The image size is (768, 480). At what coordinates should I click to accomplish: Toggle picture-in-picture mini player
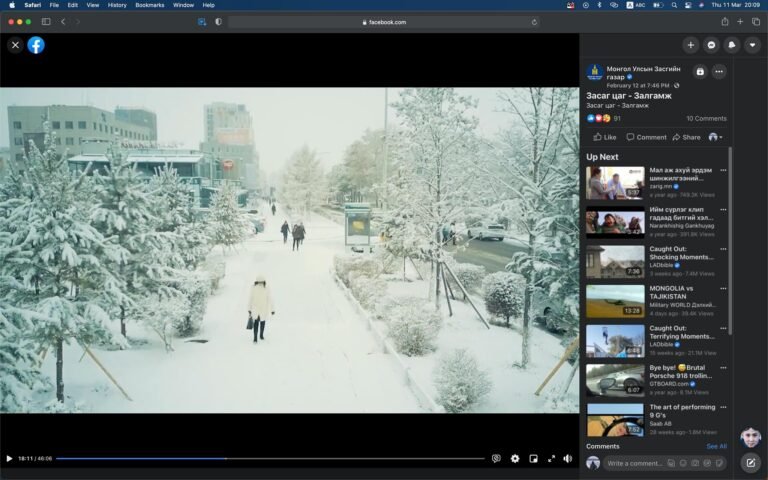[533, 458]
